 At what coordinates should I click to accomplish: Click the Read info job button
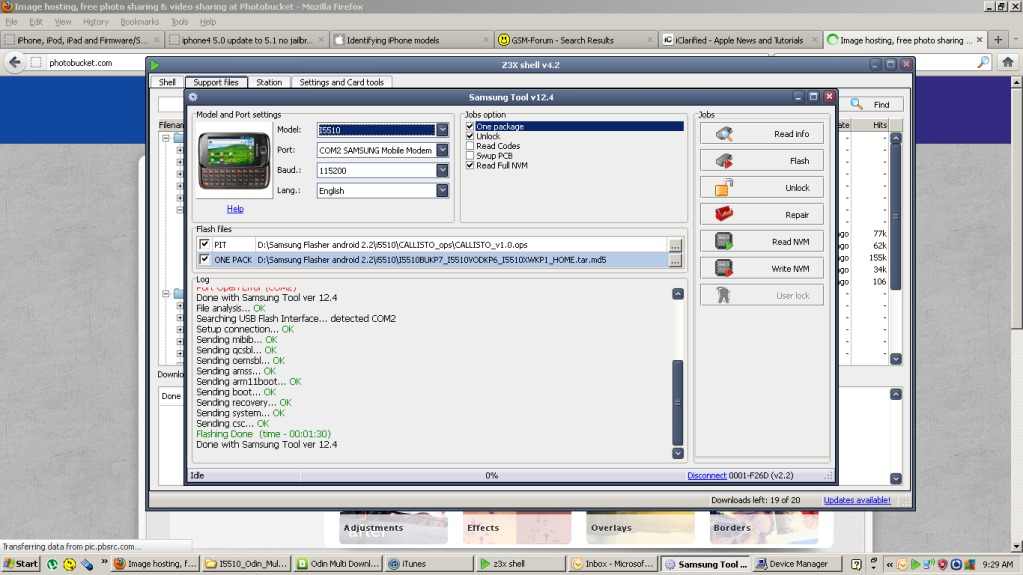[761, 134]
